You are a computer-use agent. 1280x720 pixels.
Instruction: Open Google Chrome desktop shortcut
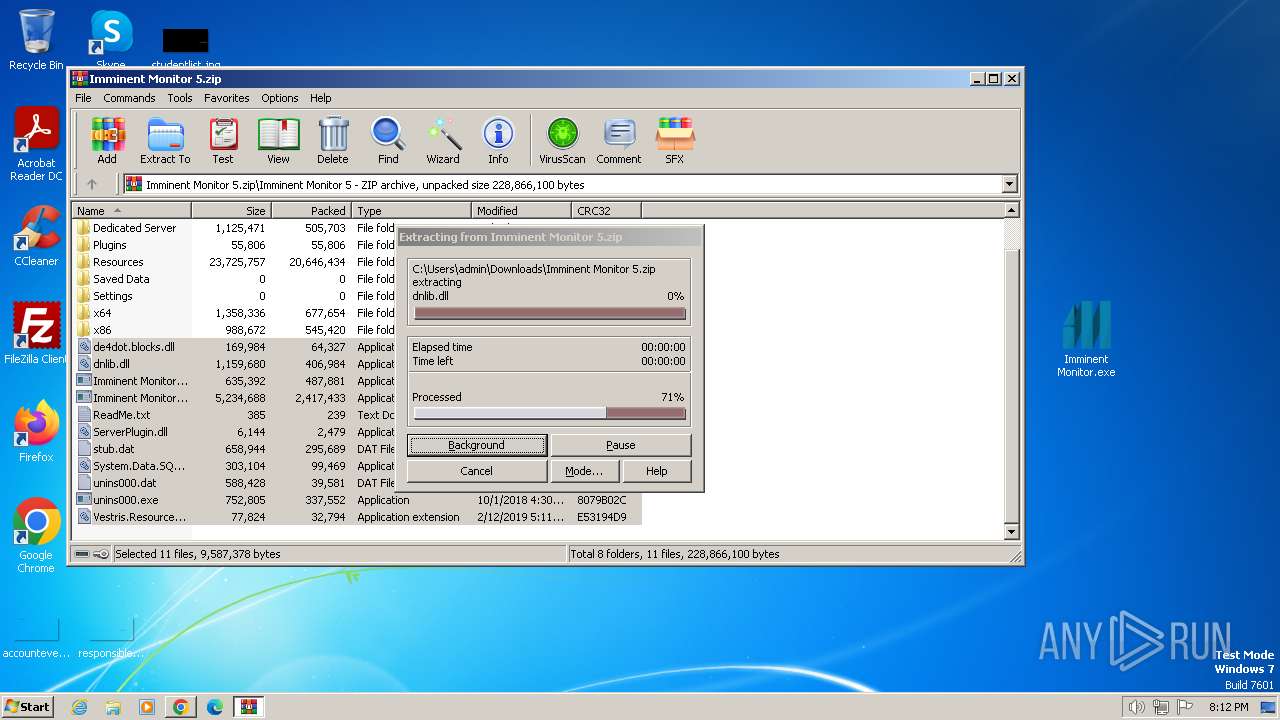(36, 536)
